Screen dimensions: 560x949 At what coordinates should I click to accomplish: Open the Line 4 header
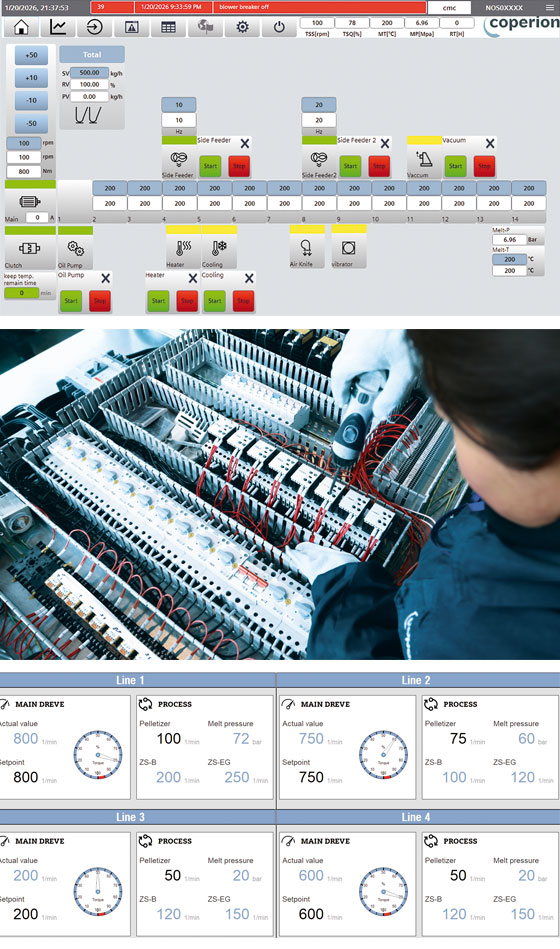(416, 817)
